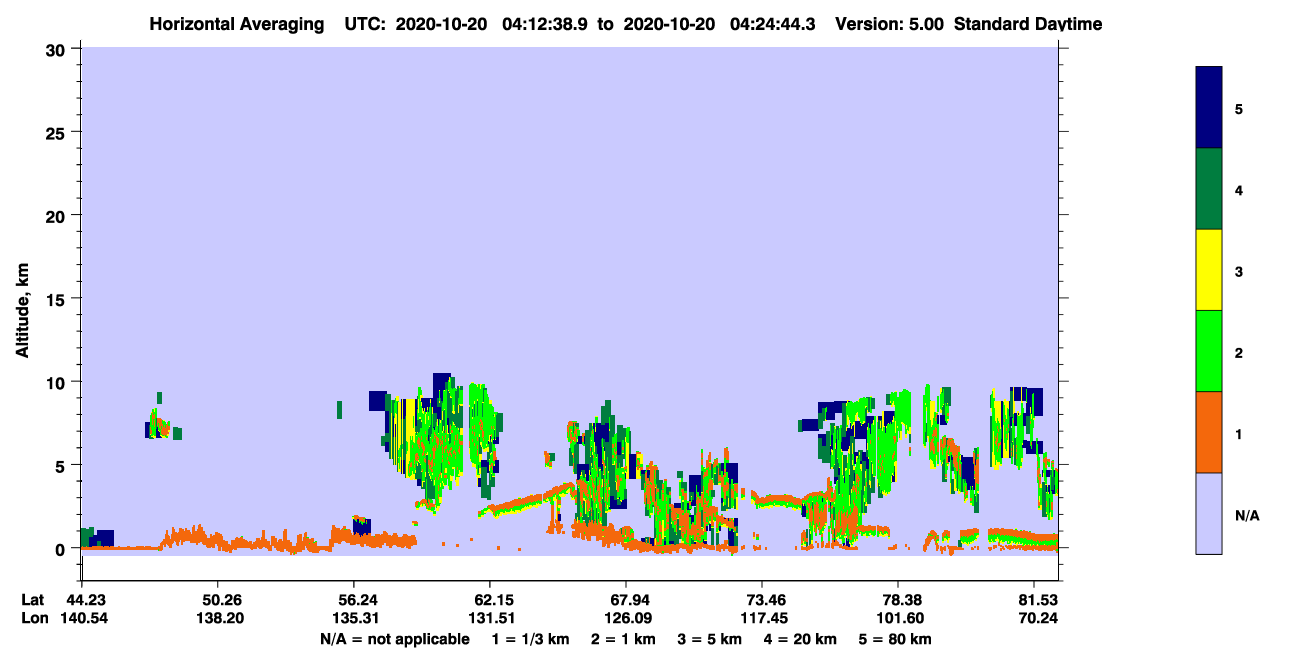Click the colorbar label 2
Image resolution: width=1300 pixels, height=667 pixels.
coord(1239,352)
